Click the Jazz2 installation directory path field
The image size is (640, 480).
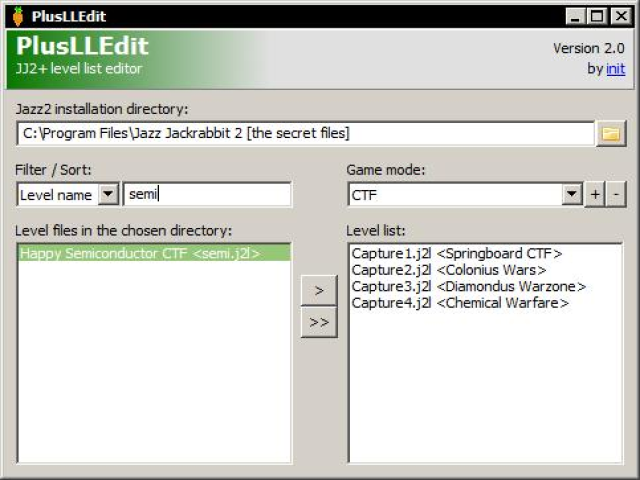click(305, 133)
